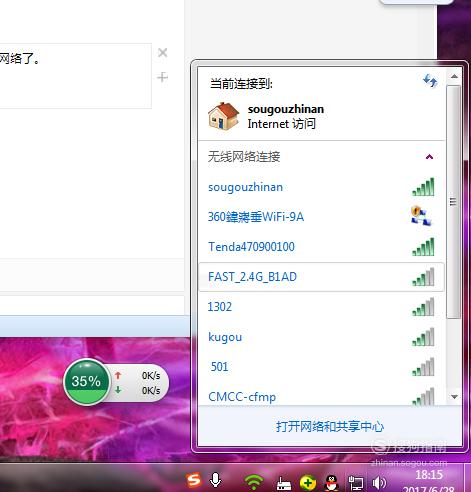
Task: Click the network computer tray icon
Action: click(x=356, y=483)
